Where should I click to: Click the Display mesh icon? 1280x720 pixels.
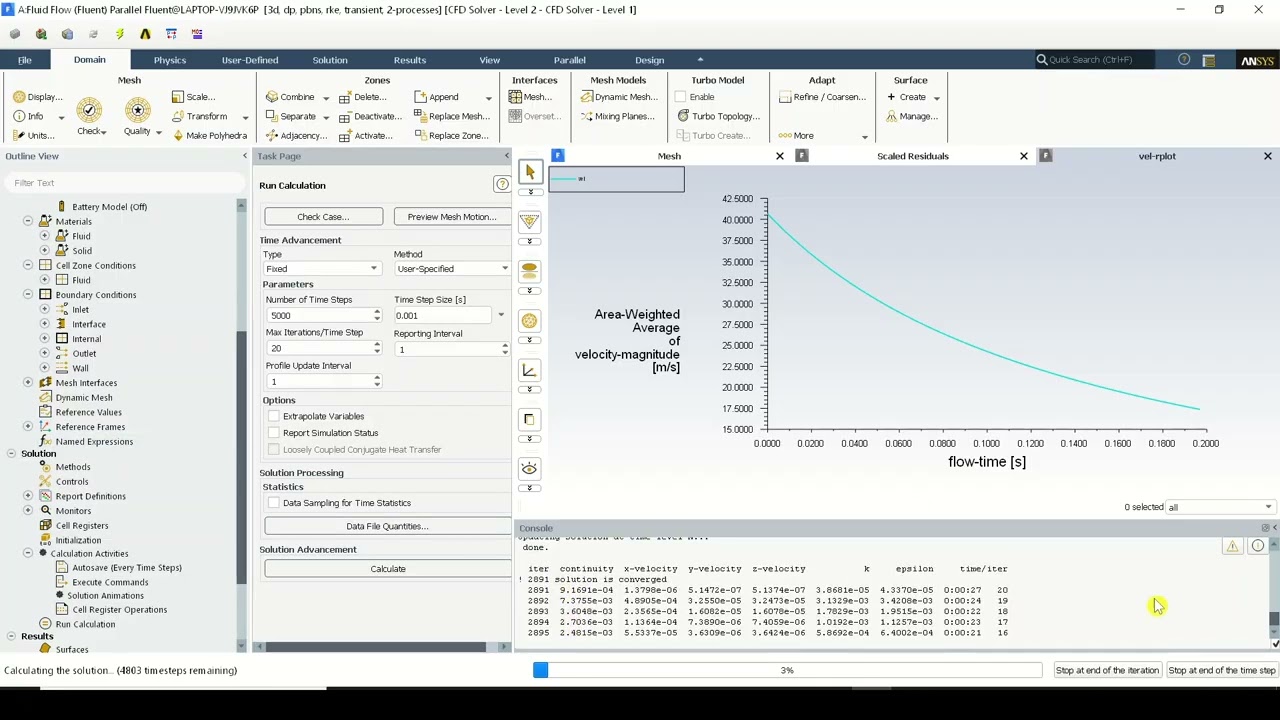19,97
